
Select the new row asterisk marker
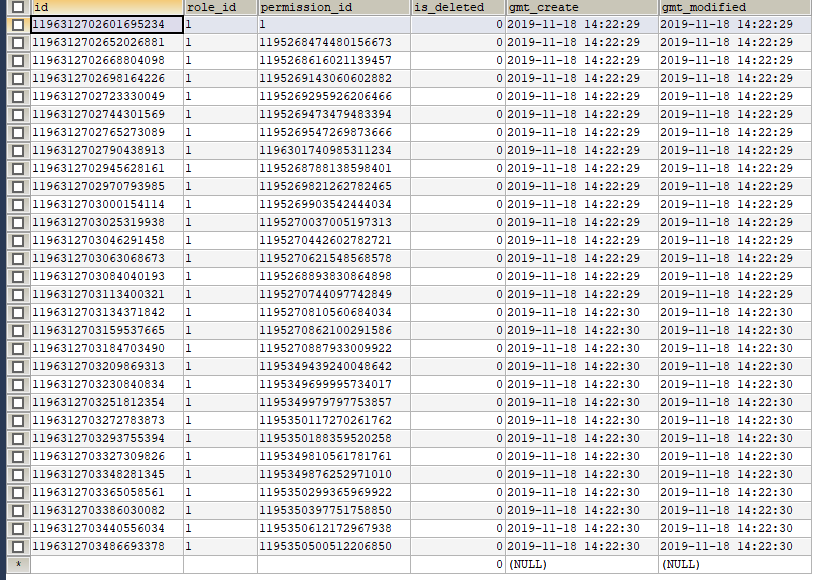(x=18, y=565)
